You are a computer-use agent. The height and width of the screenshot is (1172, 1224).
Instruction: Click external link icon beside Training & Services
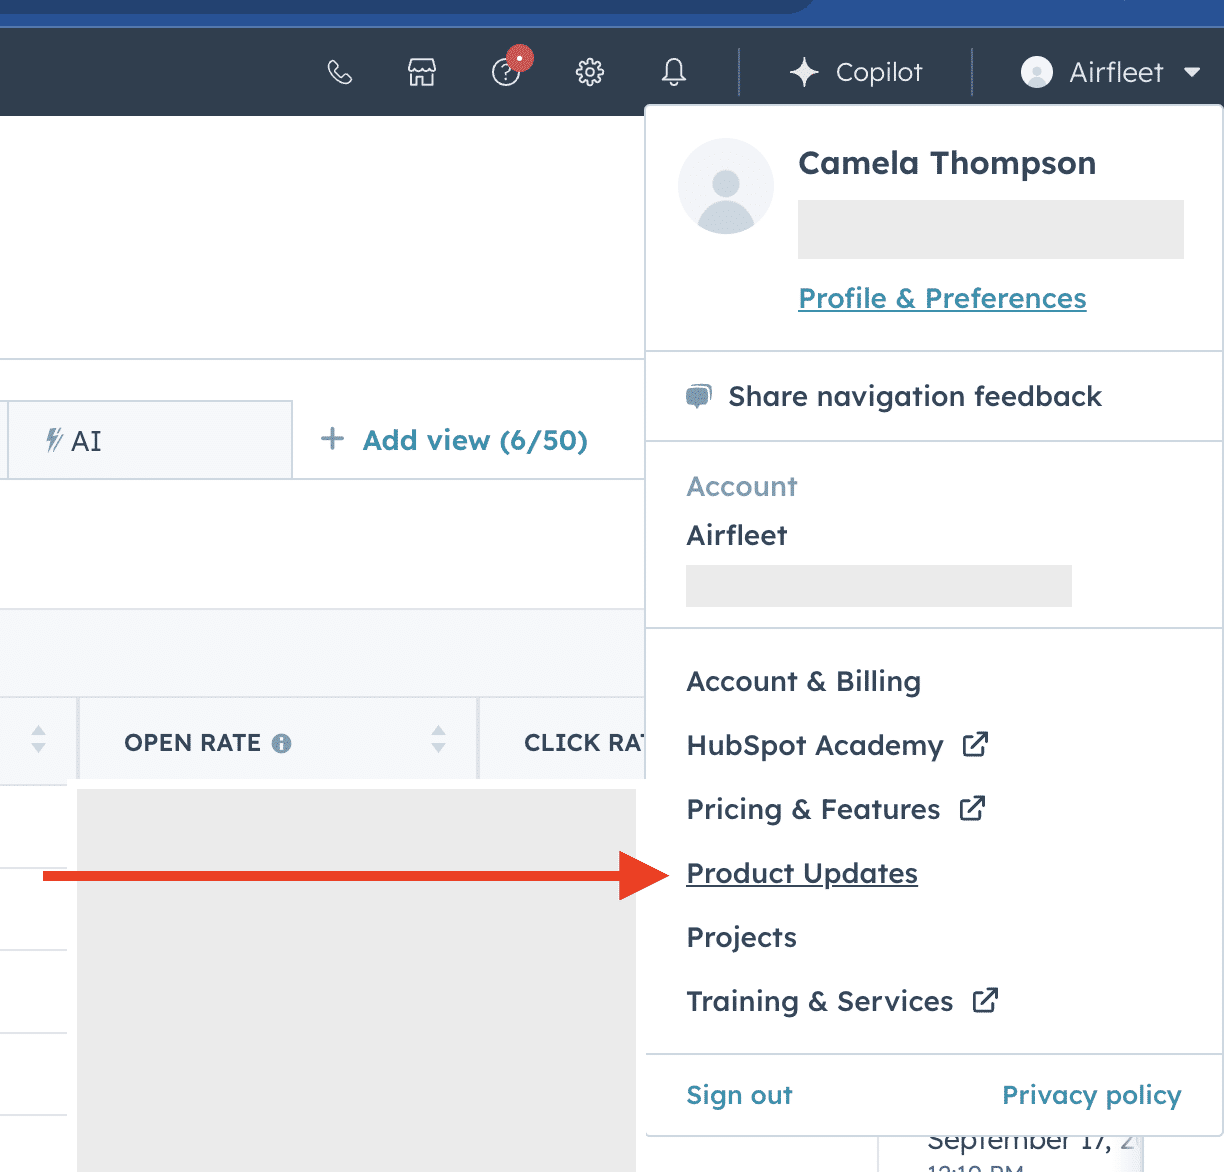tap(985, 1000)
